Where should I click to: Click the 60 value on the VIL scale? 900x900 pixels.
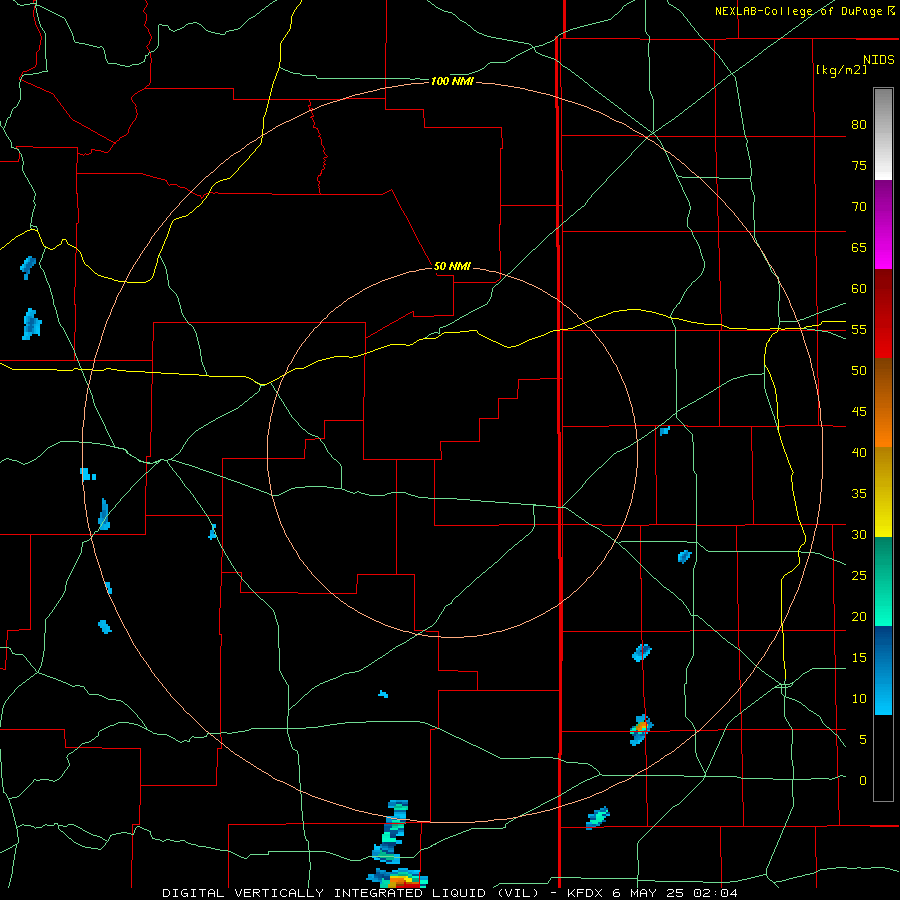point(859,289)
